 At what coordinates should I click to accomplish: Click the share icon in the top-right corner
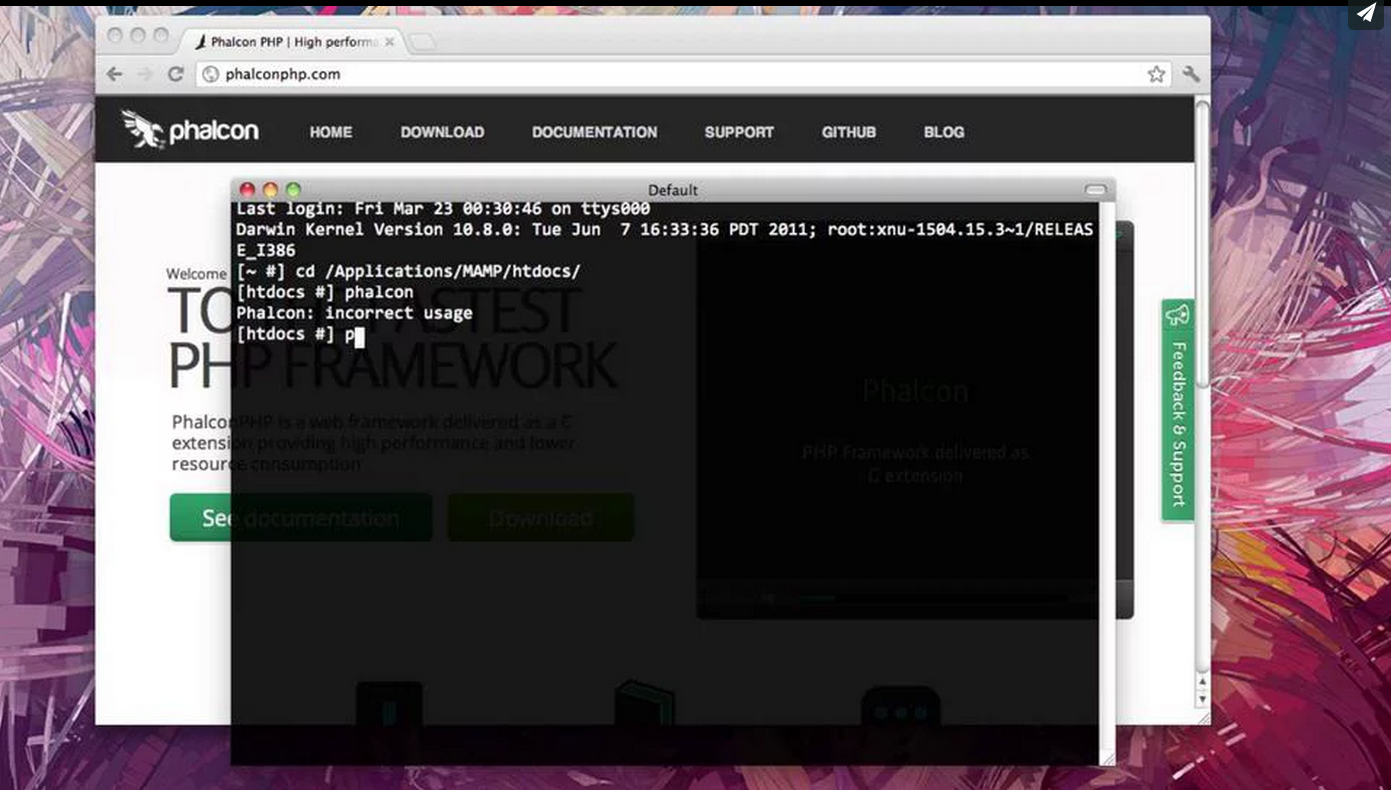[x=1366, y=14]
